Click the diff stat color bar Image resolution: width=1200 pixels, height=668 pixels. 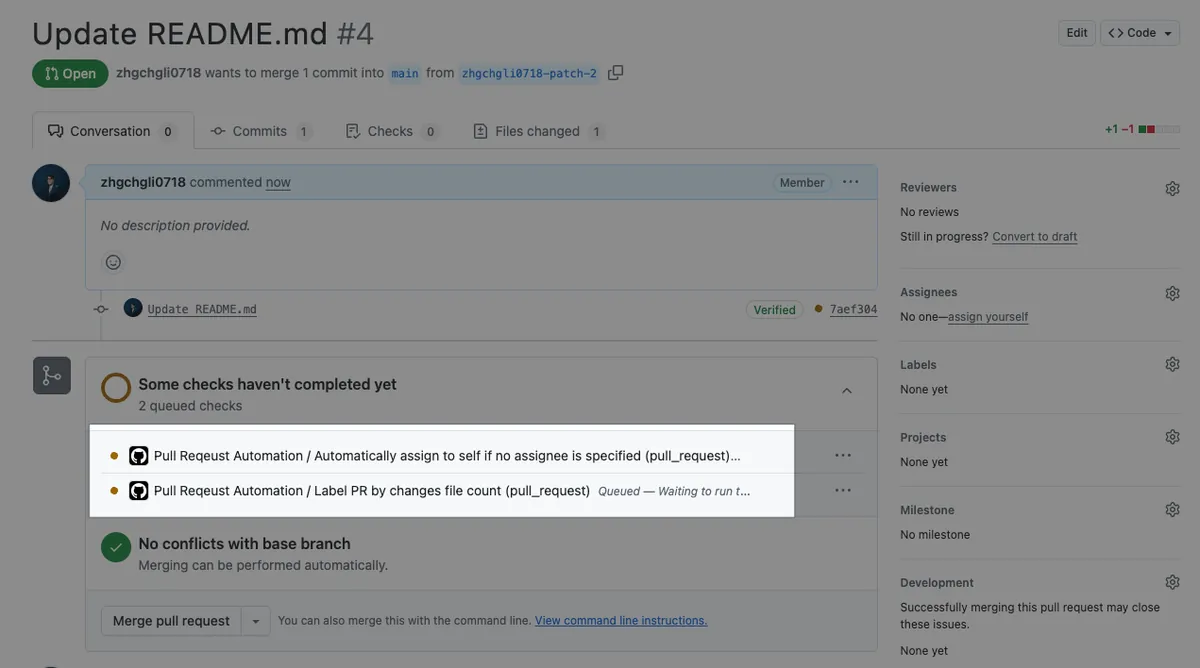tap(1146, 130)
